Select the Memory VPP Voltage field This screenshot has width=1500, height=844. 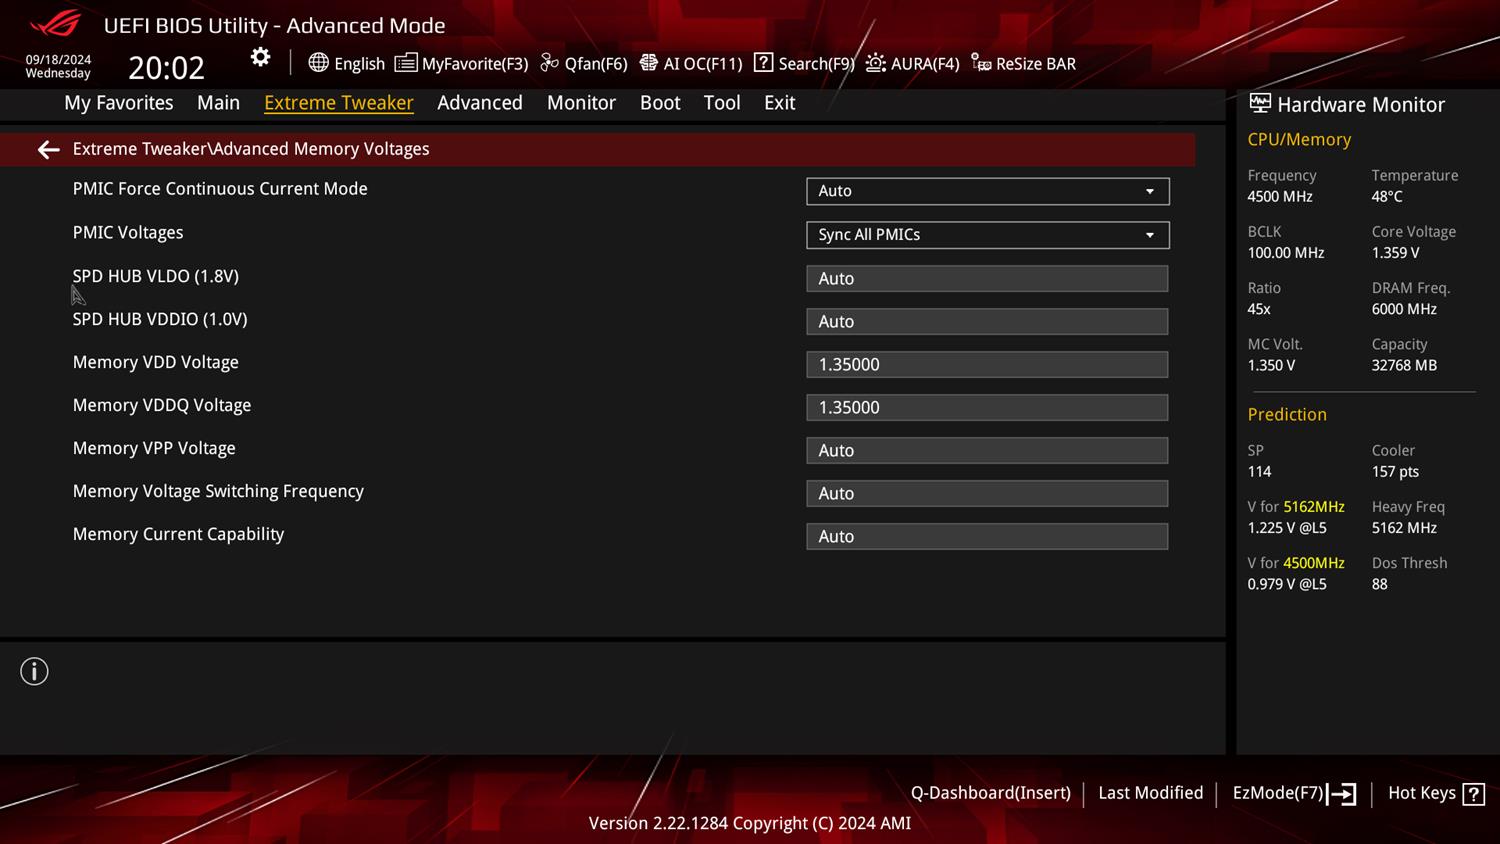coord(987,451)
